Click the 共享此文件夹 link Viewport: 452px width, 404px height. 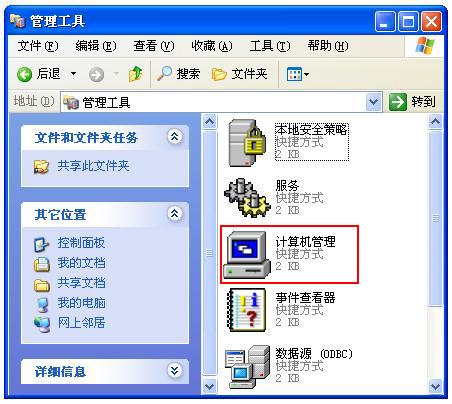point(93,166)
